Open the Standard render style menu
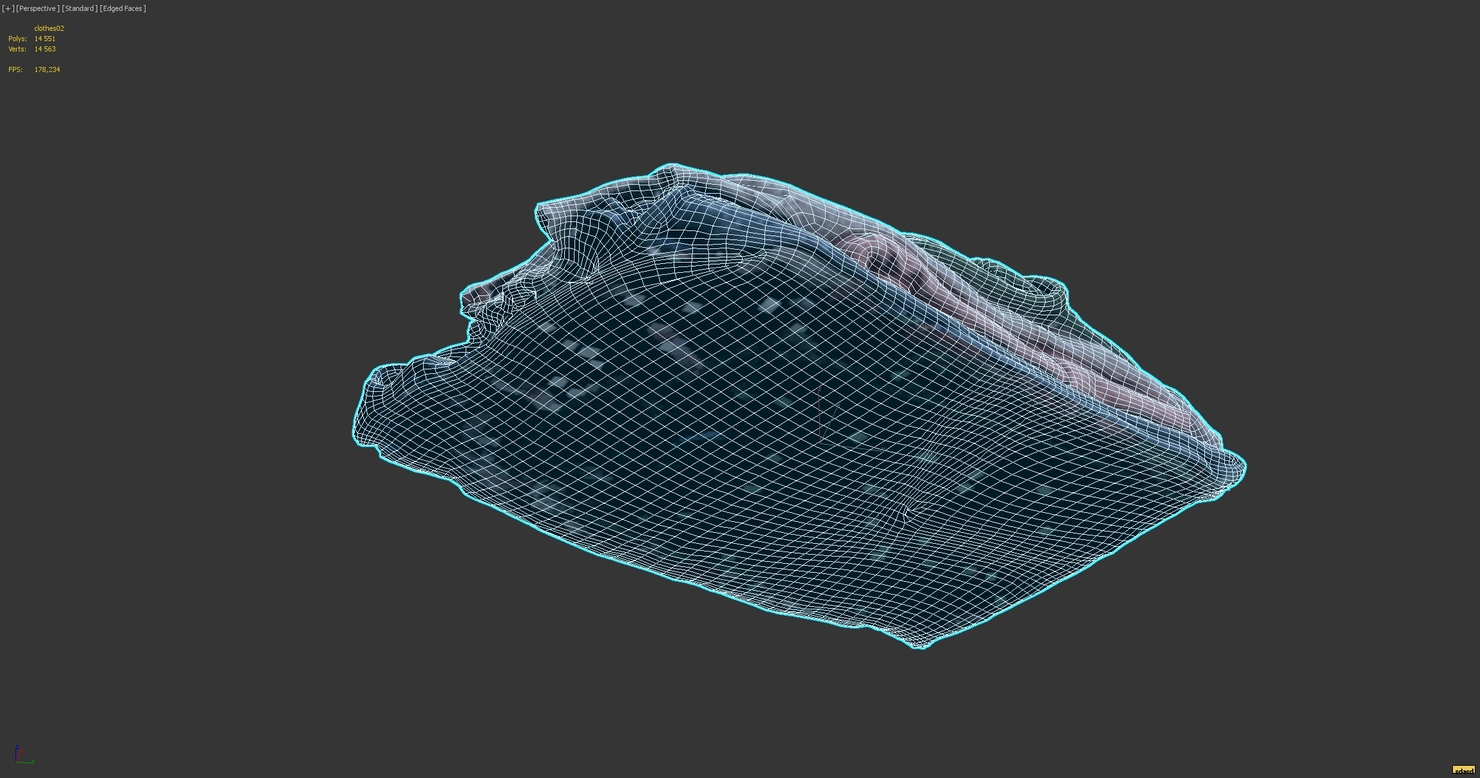Screen dimensions: 1480x778 click(x=79, y=8)
